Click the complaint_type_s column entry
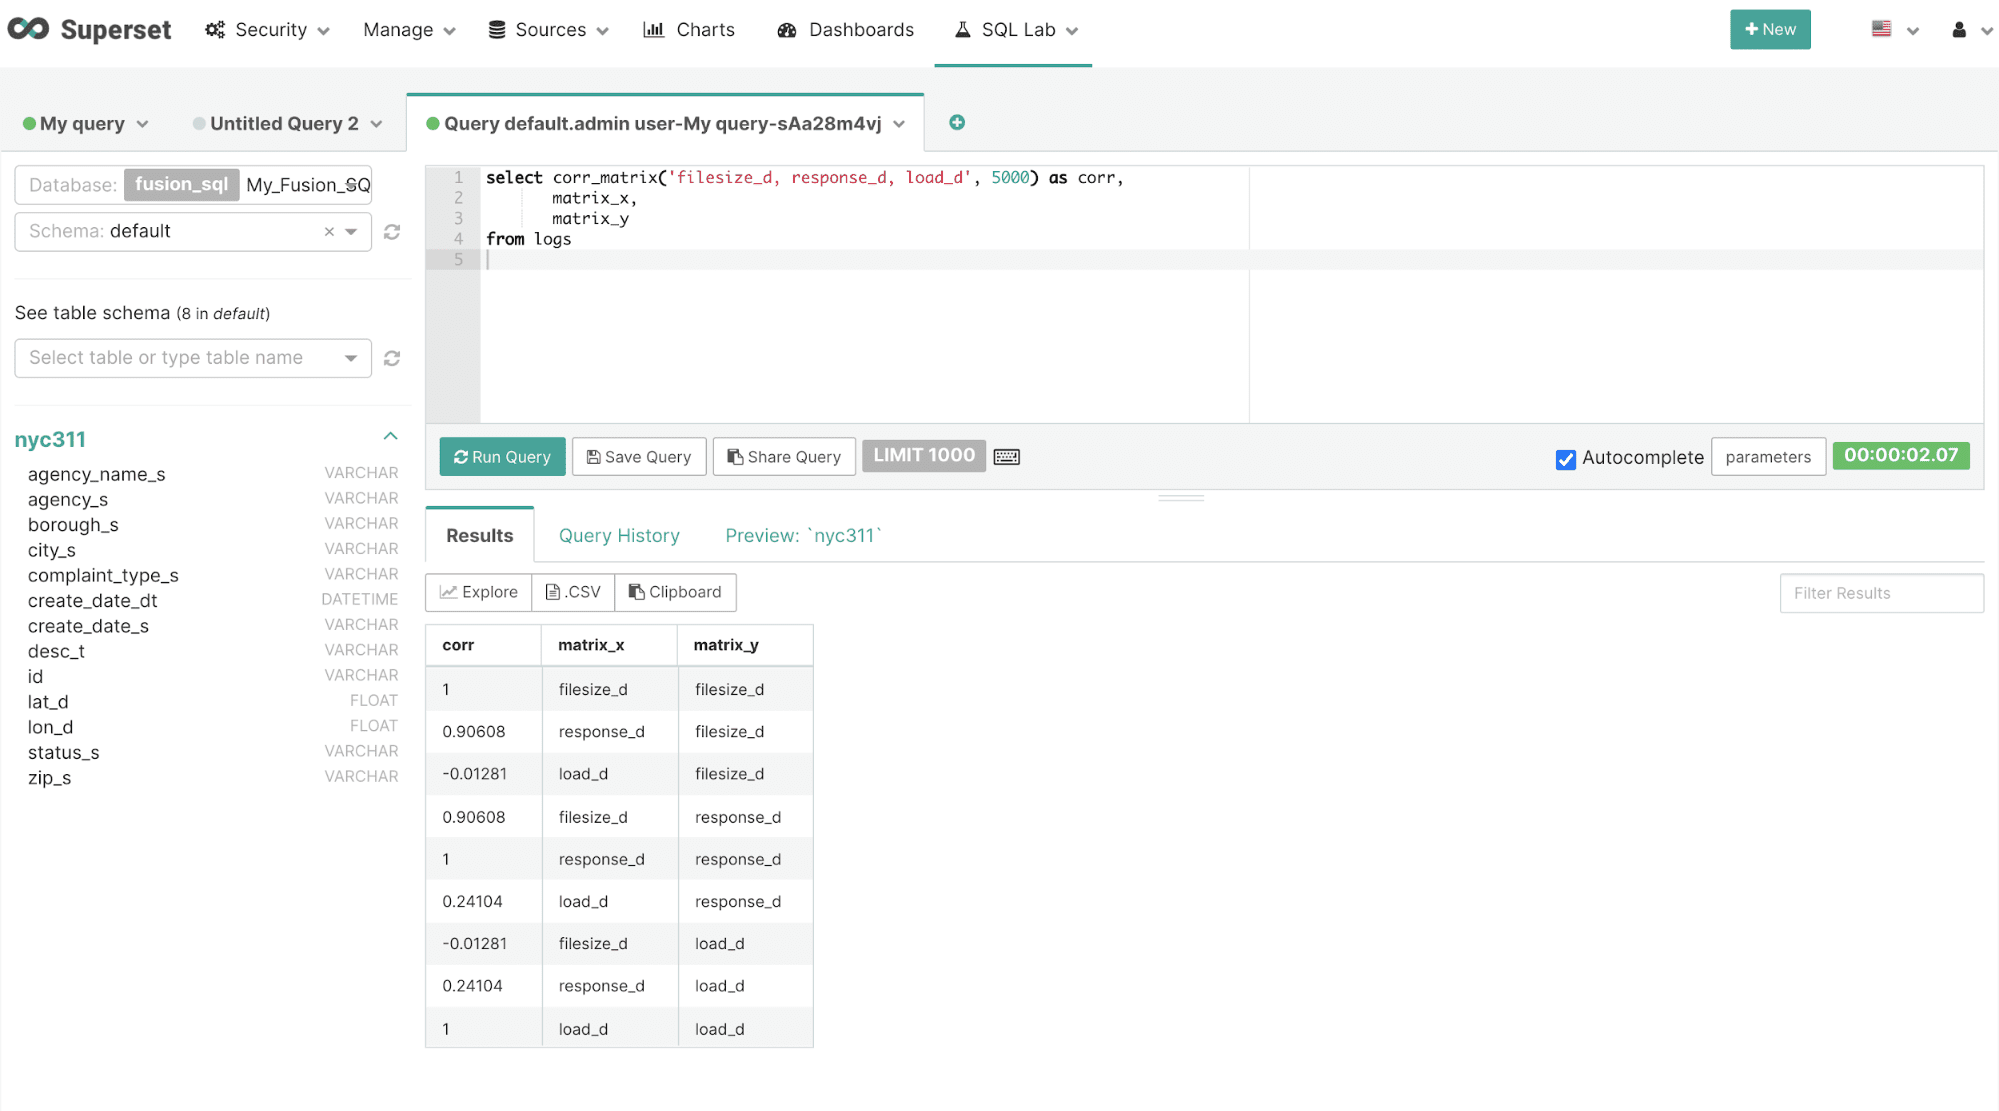This screenshot has height=1111, width=1999. click(103, 576)
